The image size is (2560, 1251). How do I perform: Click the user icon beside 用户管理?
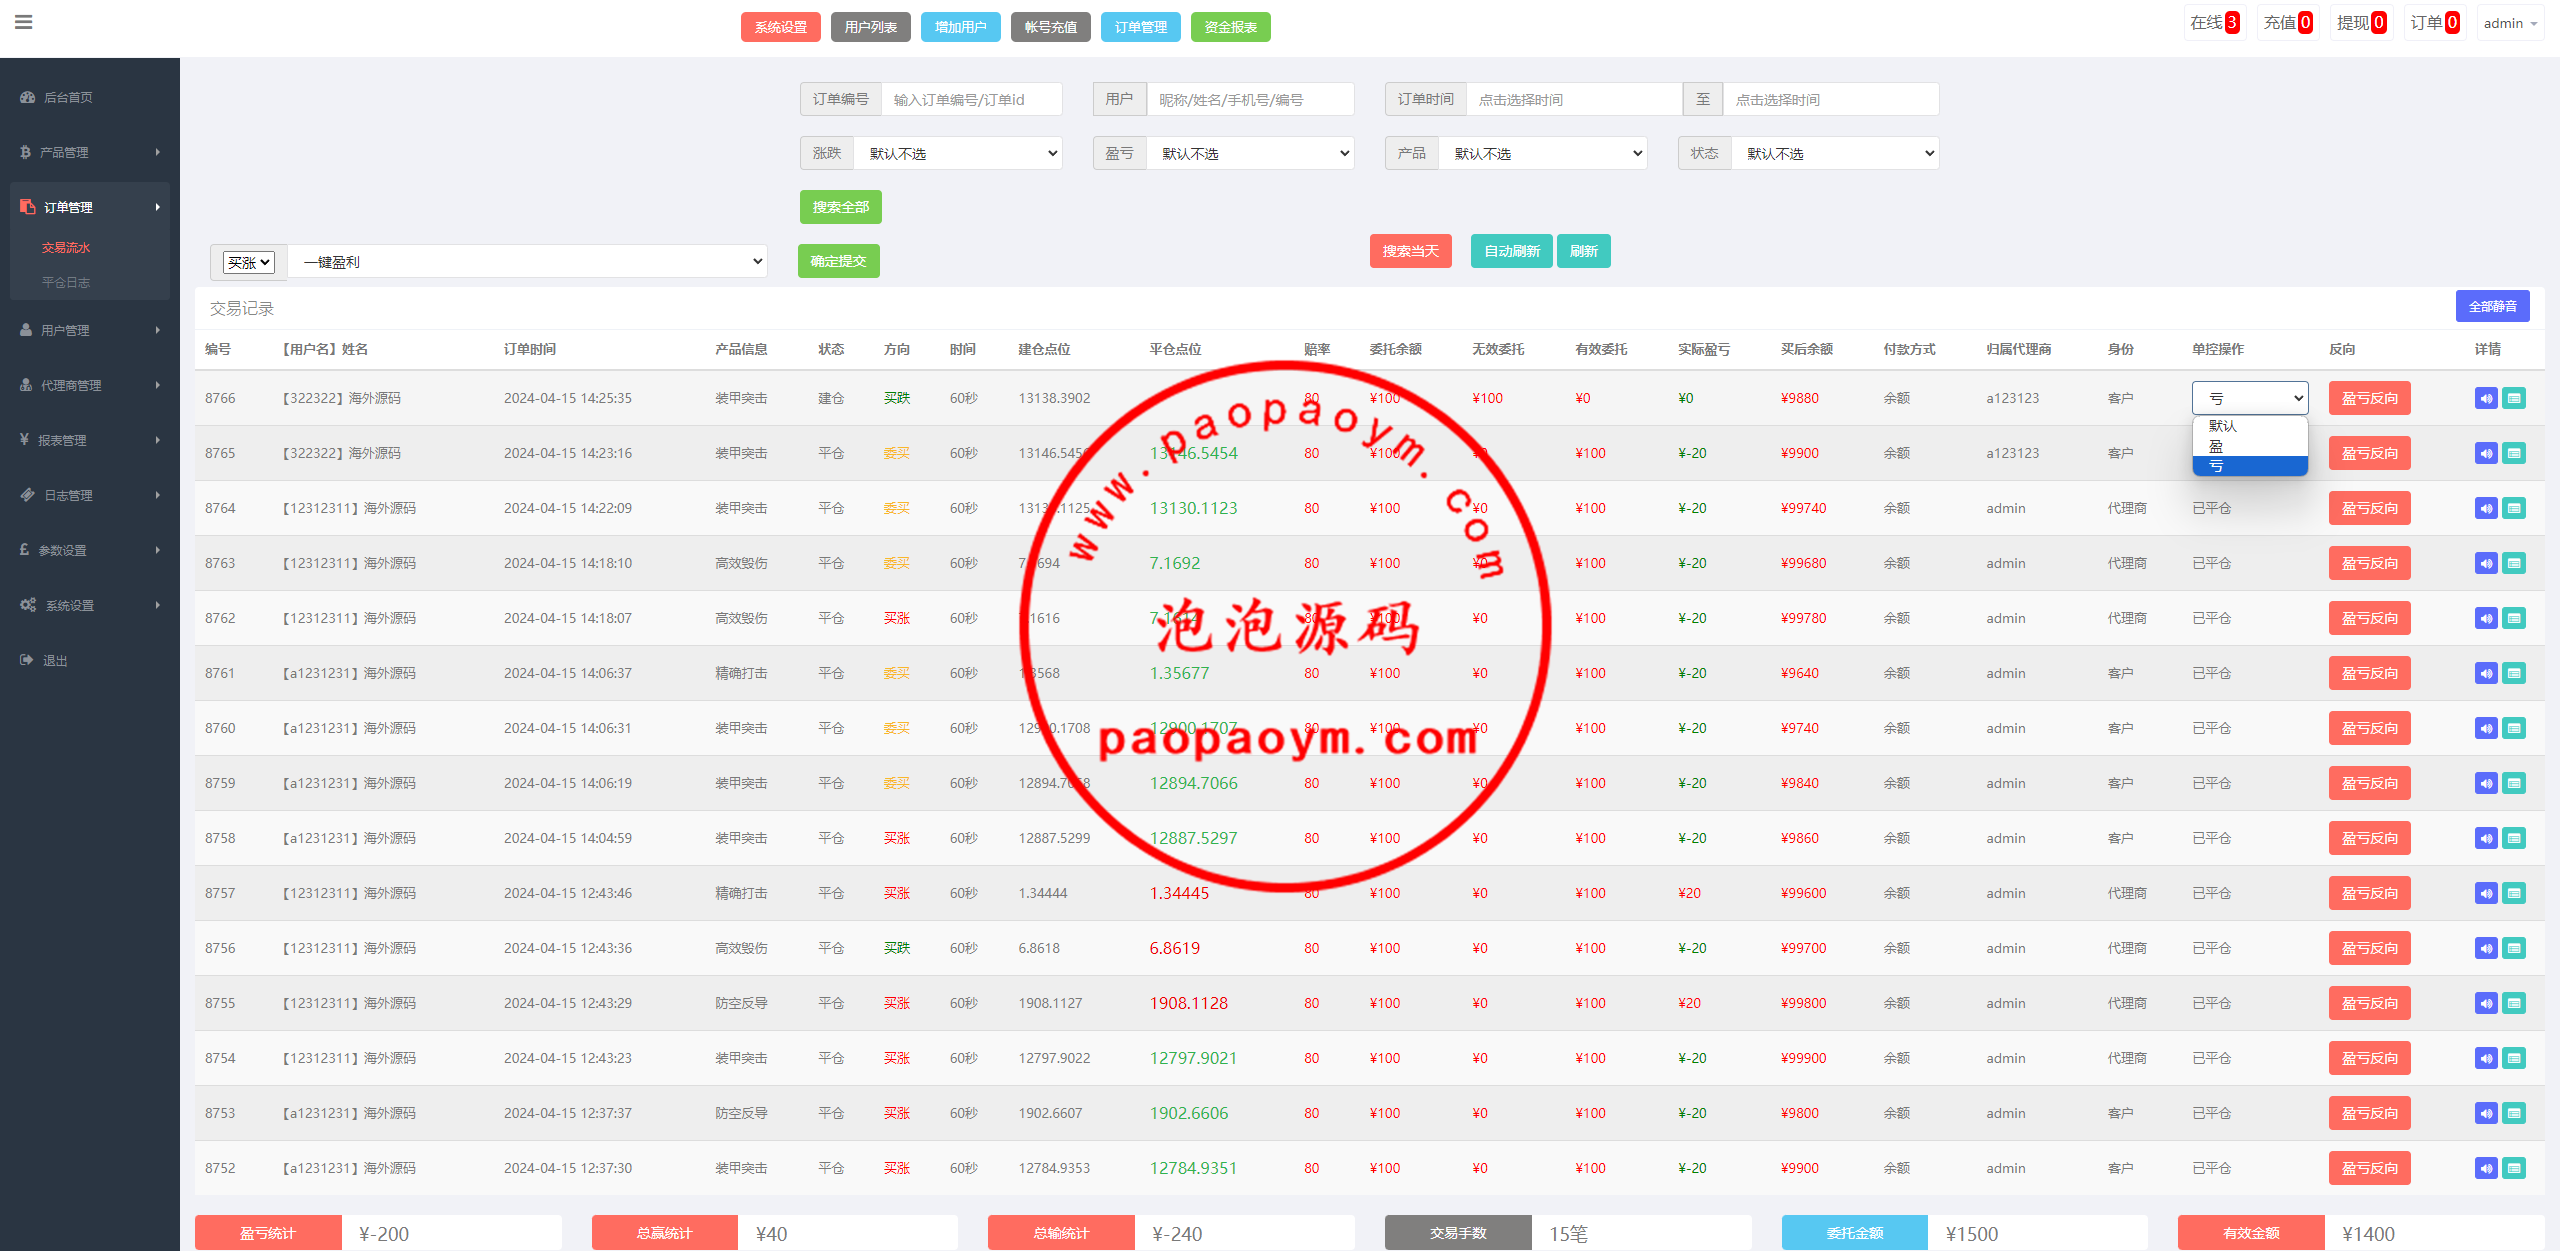pyautogui.click(x=26, y=330)
